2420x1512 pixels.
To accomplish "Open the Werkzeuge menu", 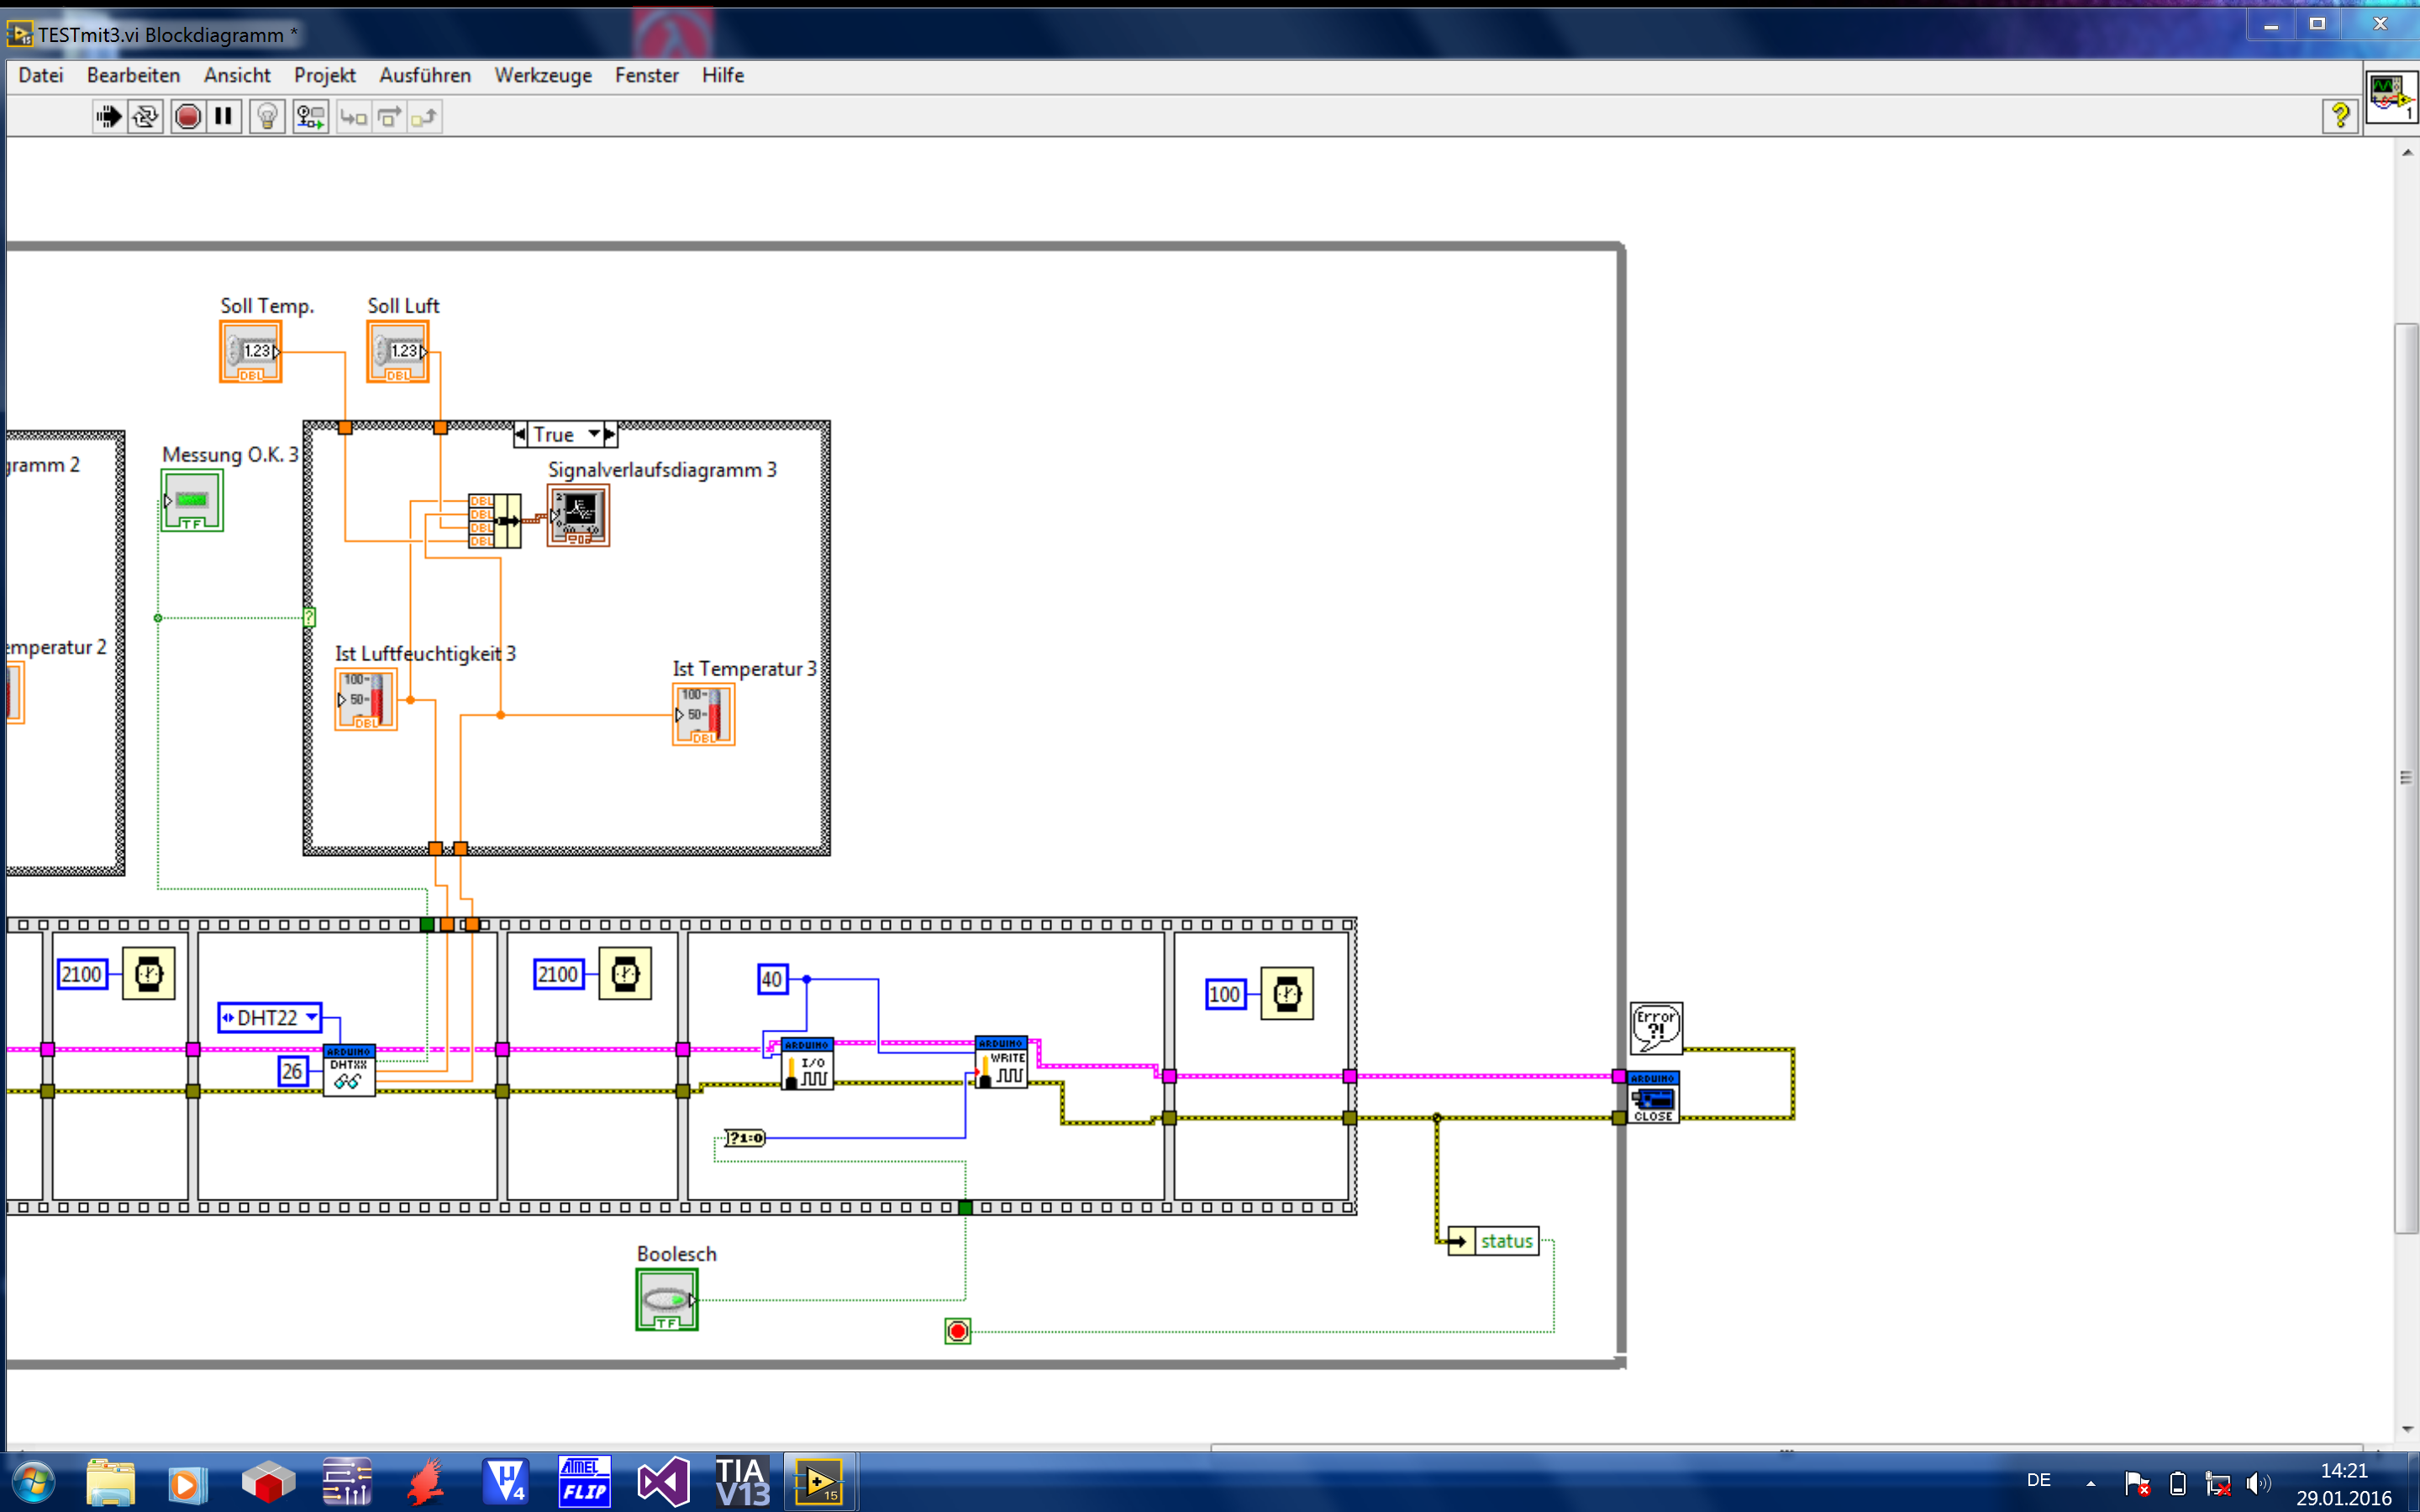I will [543, 76].
